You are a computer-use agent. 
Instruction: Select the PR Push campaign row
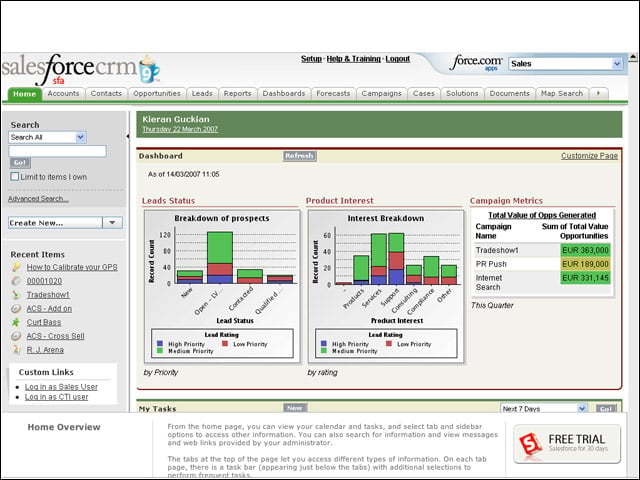click(542, 264)
